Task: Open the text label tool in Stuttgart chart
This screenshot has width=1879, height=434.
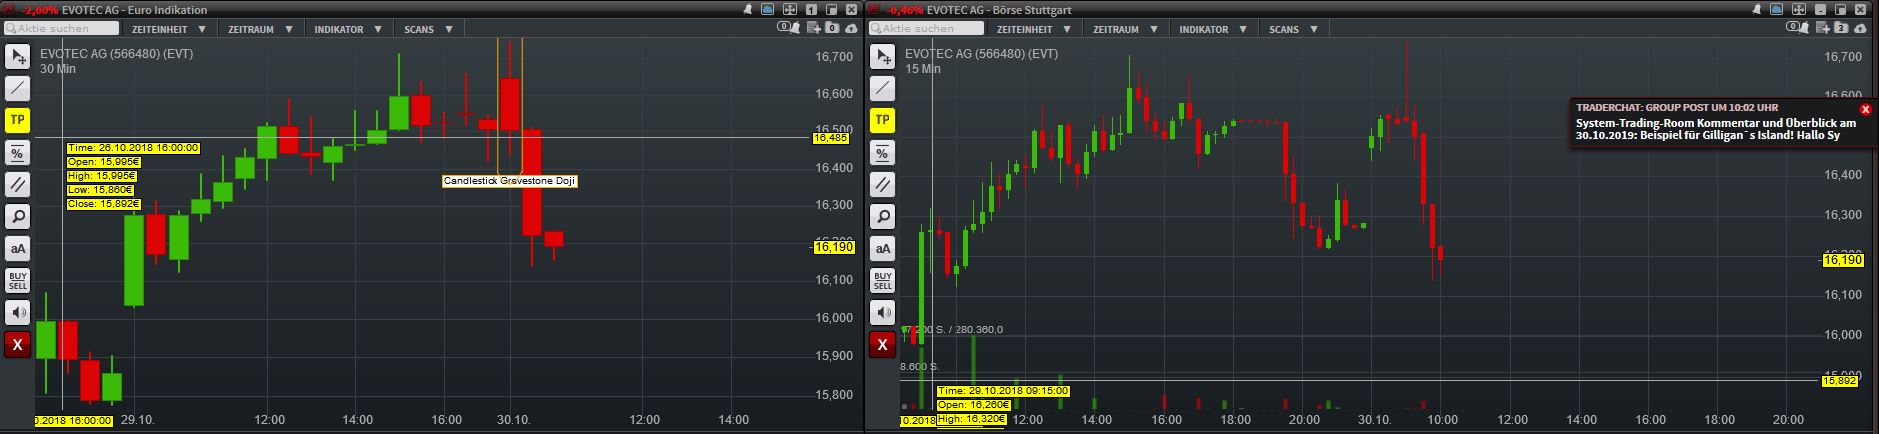Action: 882,248
